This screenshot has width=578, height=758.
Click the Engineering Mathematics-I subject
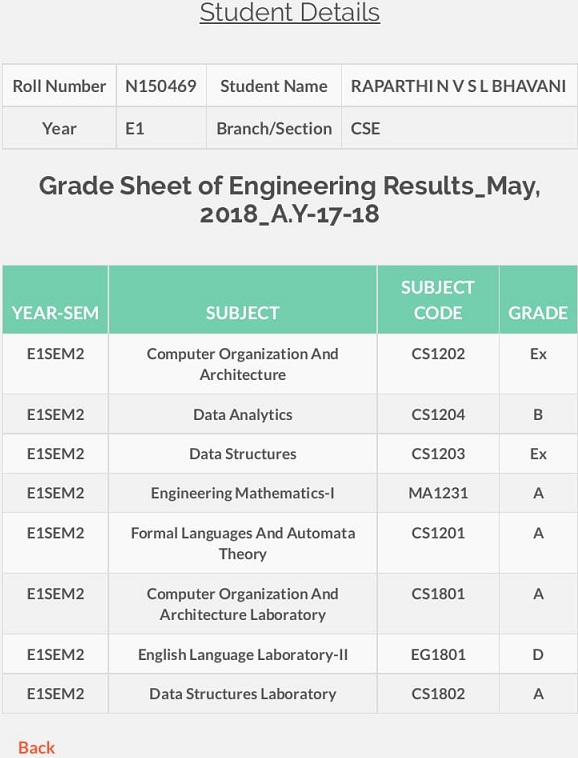[x=243, y=493]
